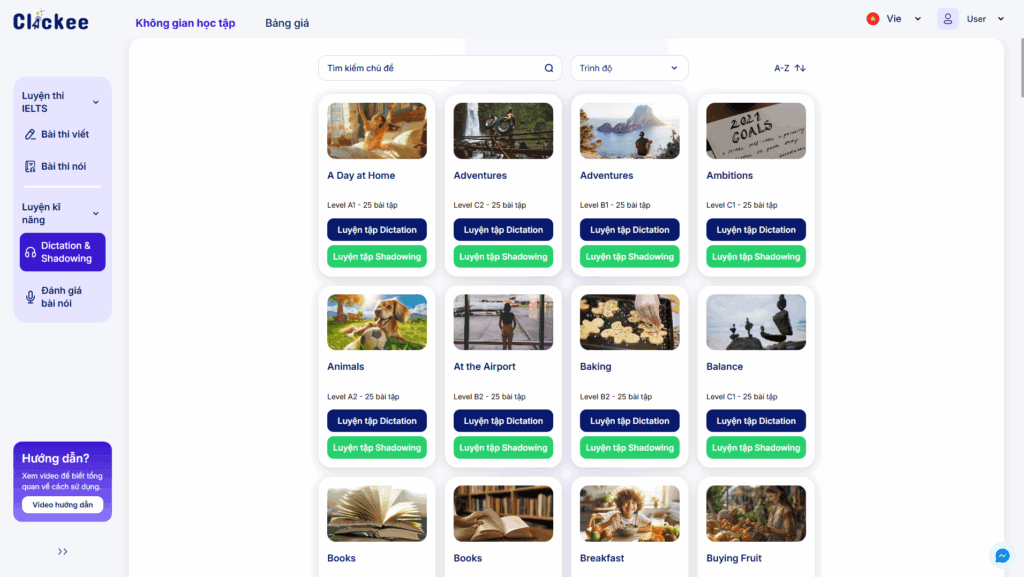The height and width of the screenshot is (577, 1024).
Task: Collapse the Luyện thi IELTS section
Action: point(96,102)
